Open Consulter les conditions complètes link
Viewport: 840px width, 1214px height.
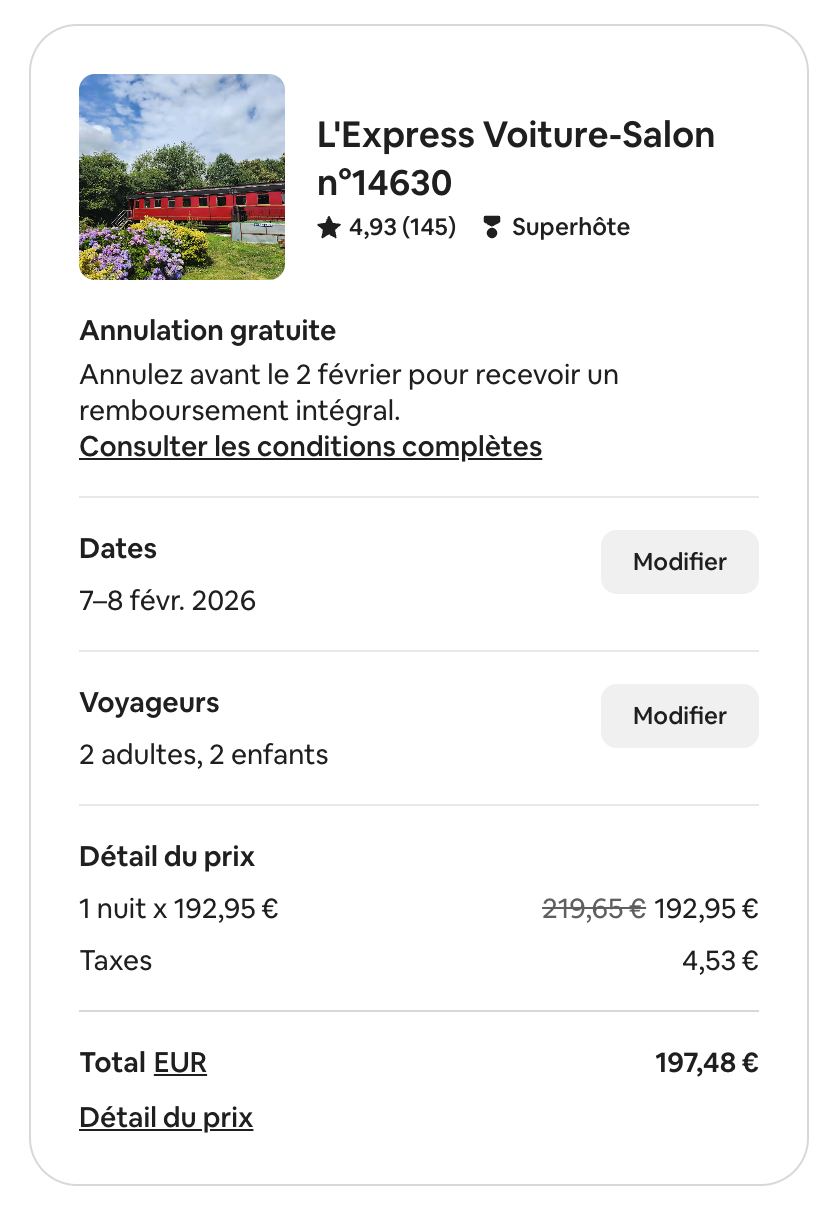click(310, 446)
